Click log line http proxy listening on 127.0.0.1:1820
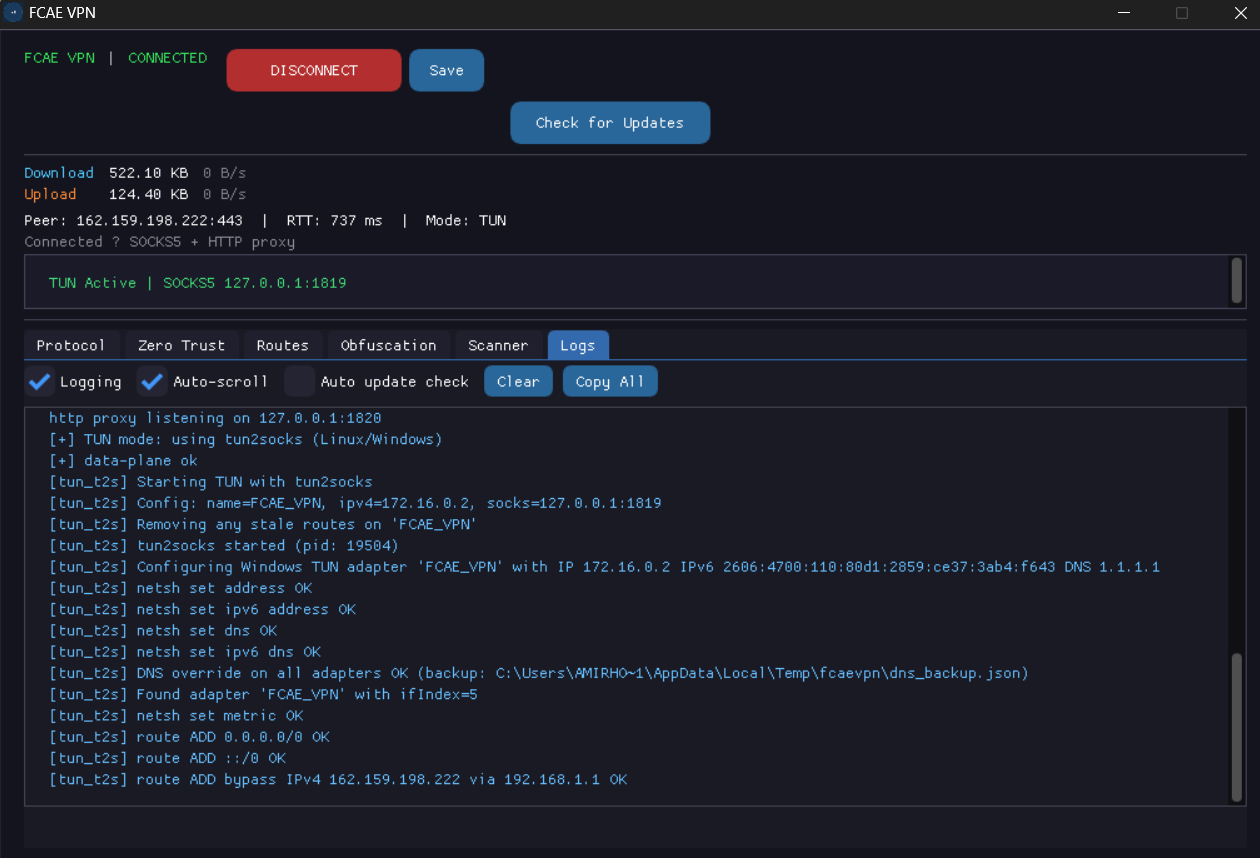 [x=215, y=418]
